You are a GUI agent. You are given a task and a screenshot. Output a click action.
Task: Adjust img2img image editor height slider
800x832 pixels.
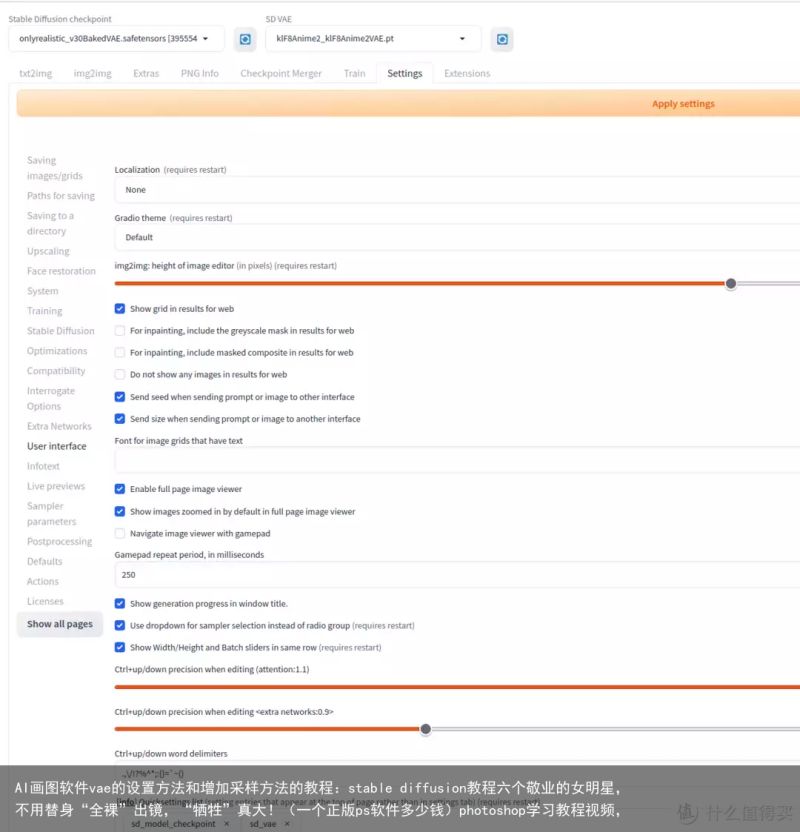(731, 284)
